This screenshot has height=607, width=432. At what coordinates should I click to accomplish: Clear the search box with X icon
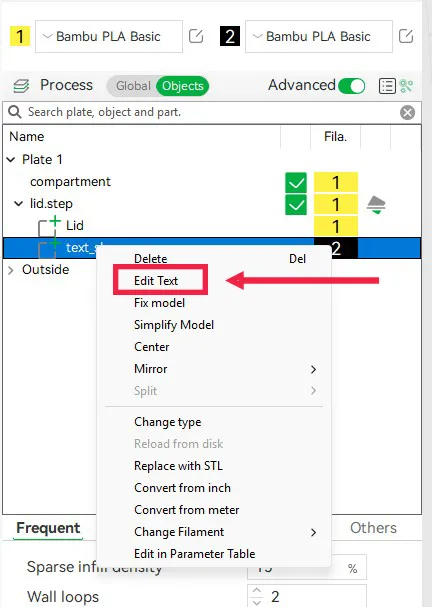tap(407, 113)
